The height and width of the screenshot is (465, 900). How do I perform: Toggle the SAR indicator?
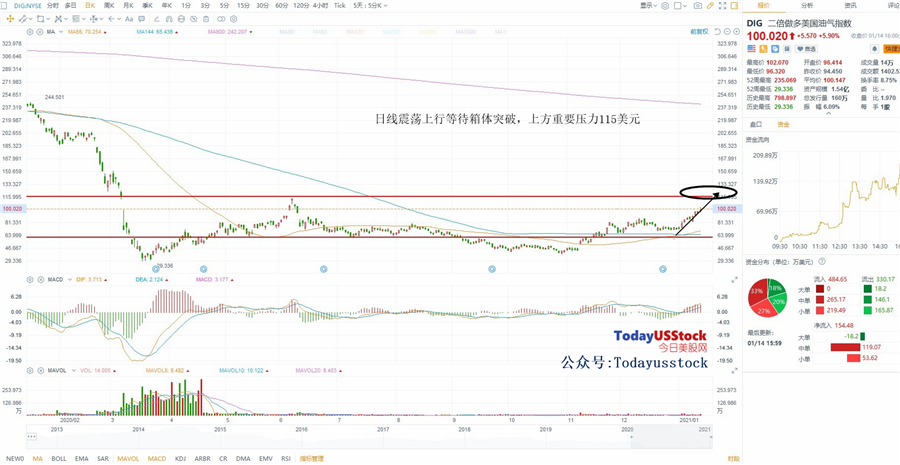tap(103, 459)
